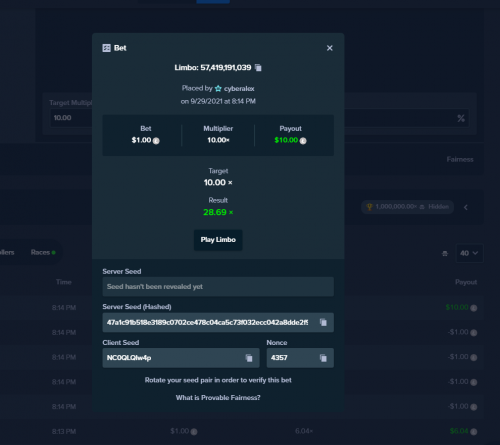Copy the Limbo bet ID
This screenshot has height=445, width=500.
click(258, 68)
